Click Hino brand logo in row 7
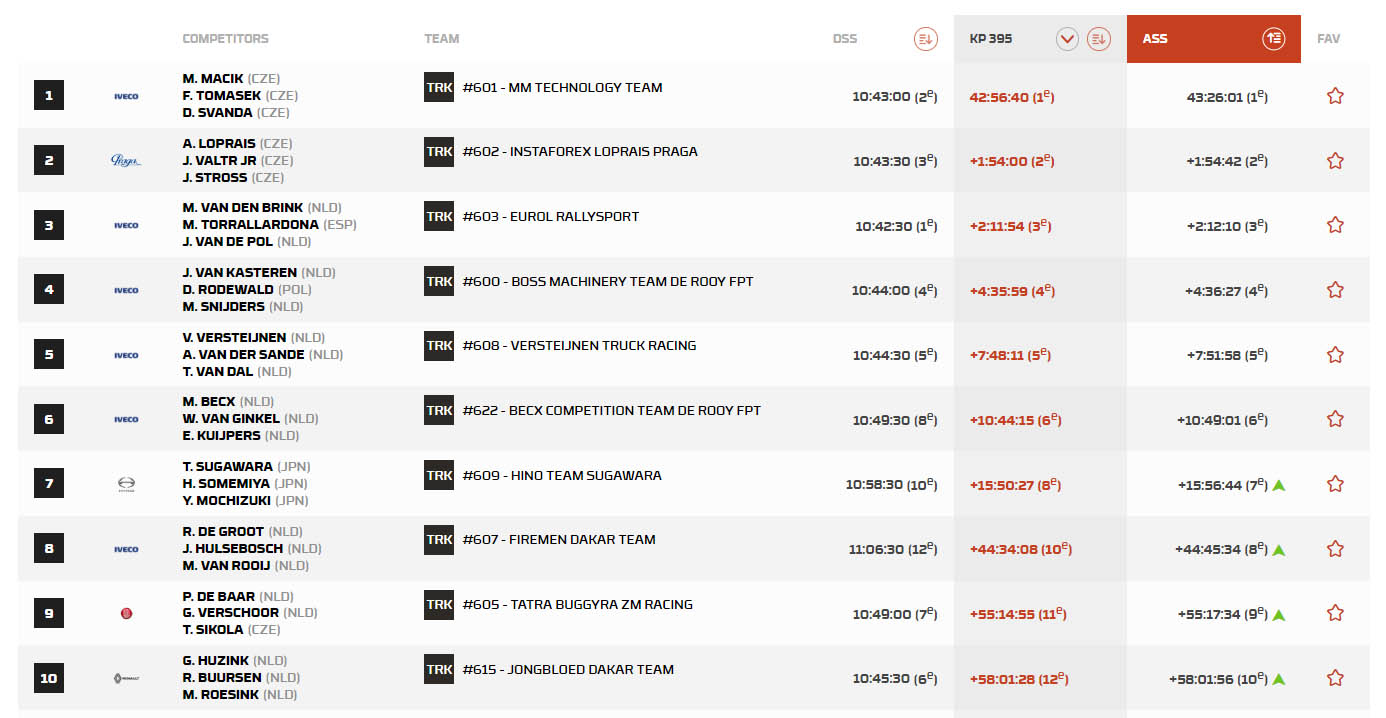The height and width of the screenshot is (718, 1386). coord(126,484)
